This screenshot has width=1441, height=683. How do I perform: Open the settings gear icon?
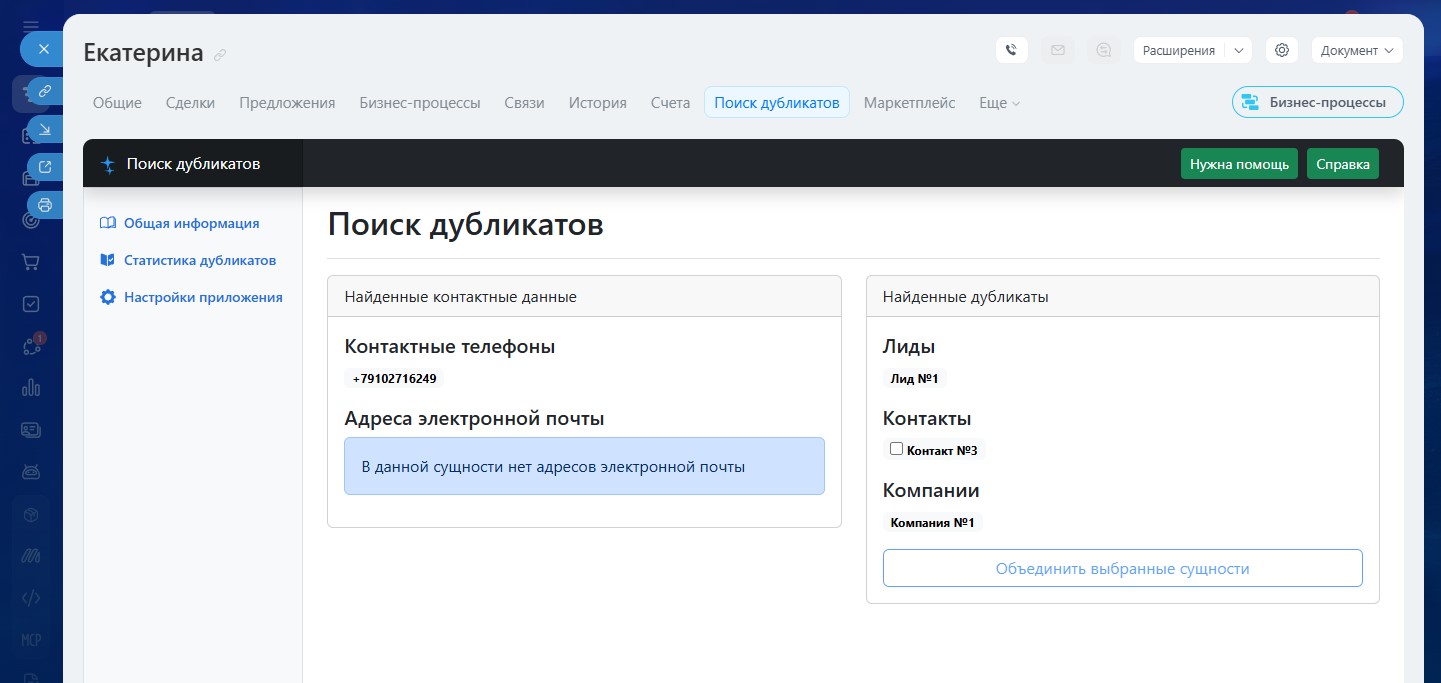pyautogui.click(x=1282, y=50)
